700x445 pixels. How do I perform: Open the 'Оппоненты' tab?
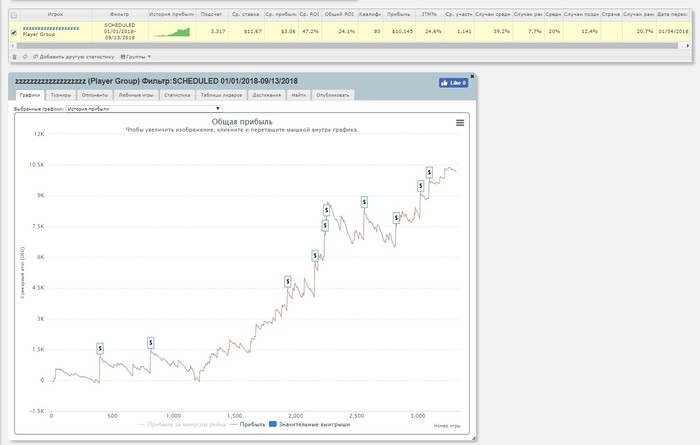[x=95, y=95]
